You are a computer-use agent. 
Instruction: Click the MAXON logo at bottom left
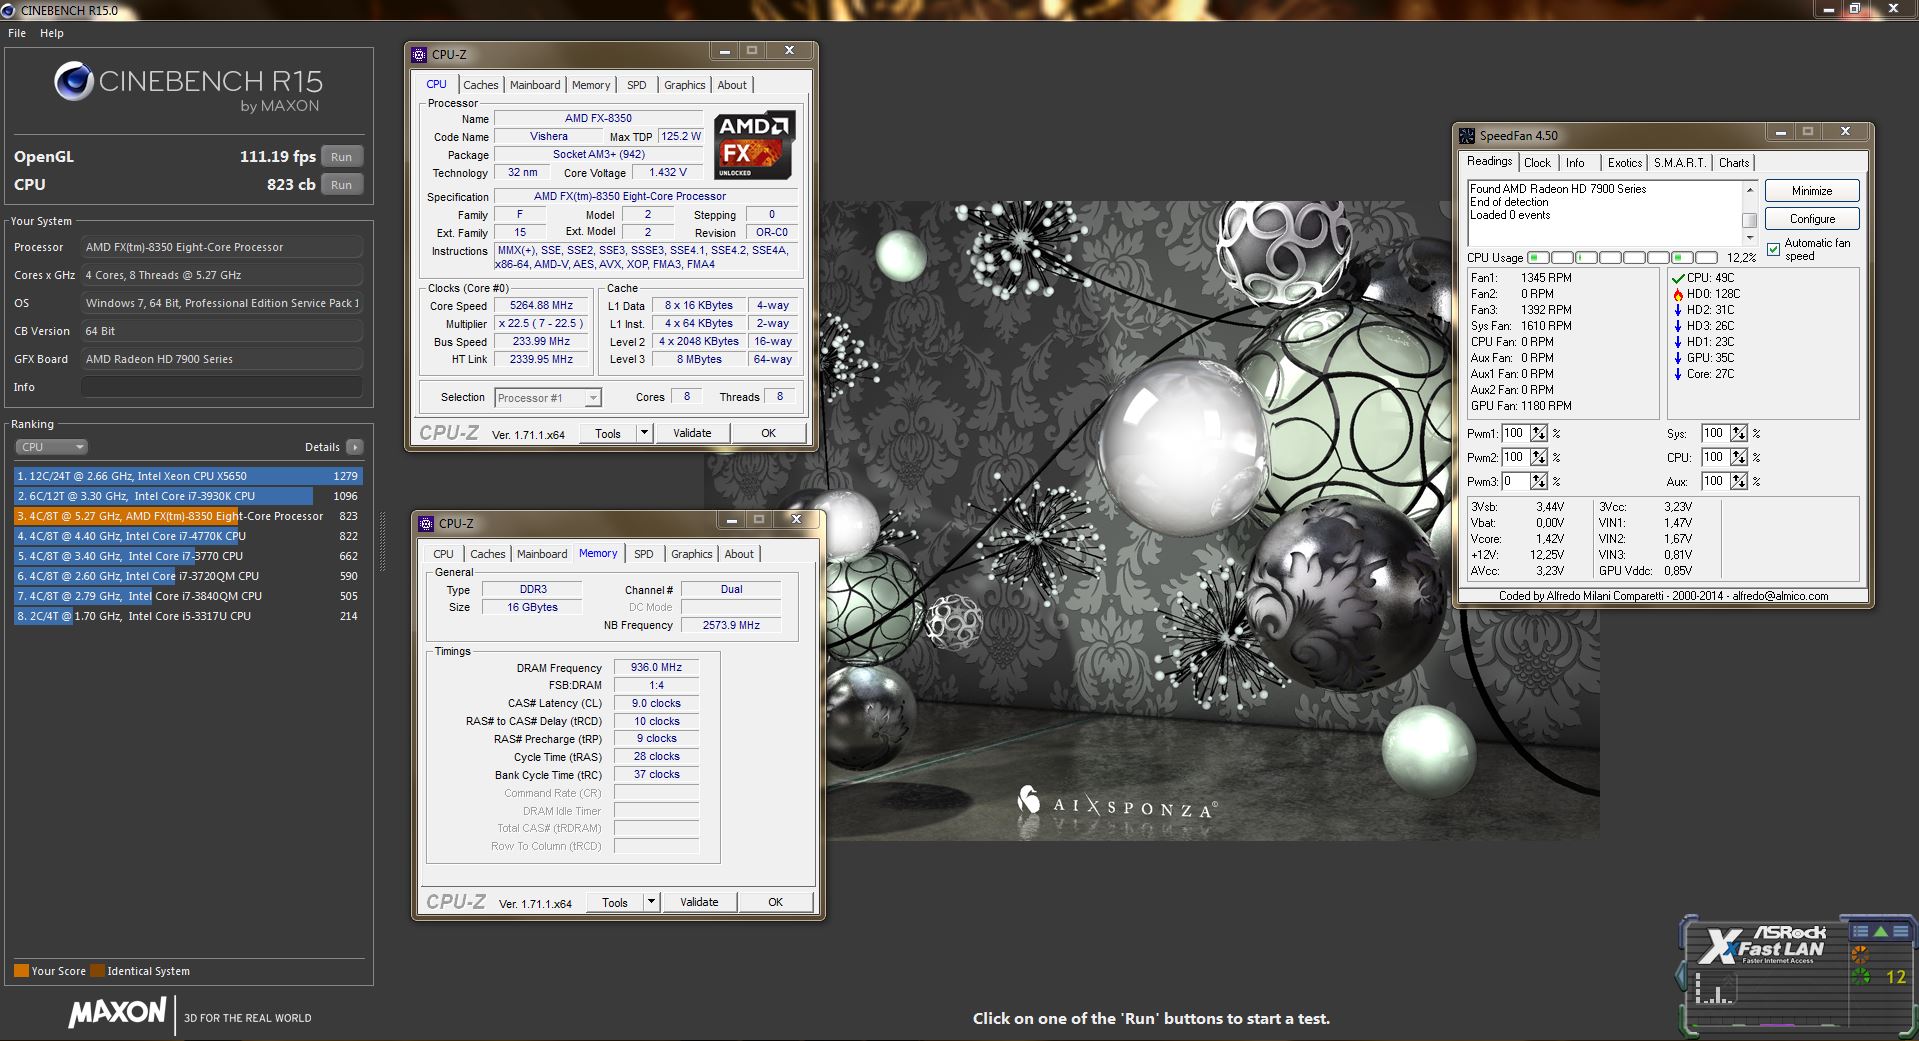point(117,1013)
